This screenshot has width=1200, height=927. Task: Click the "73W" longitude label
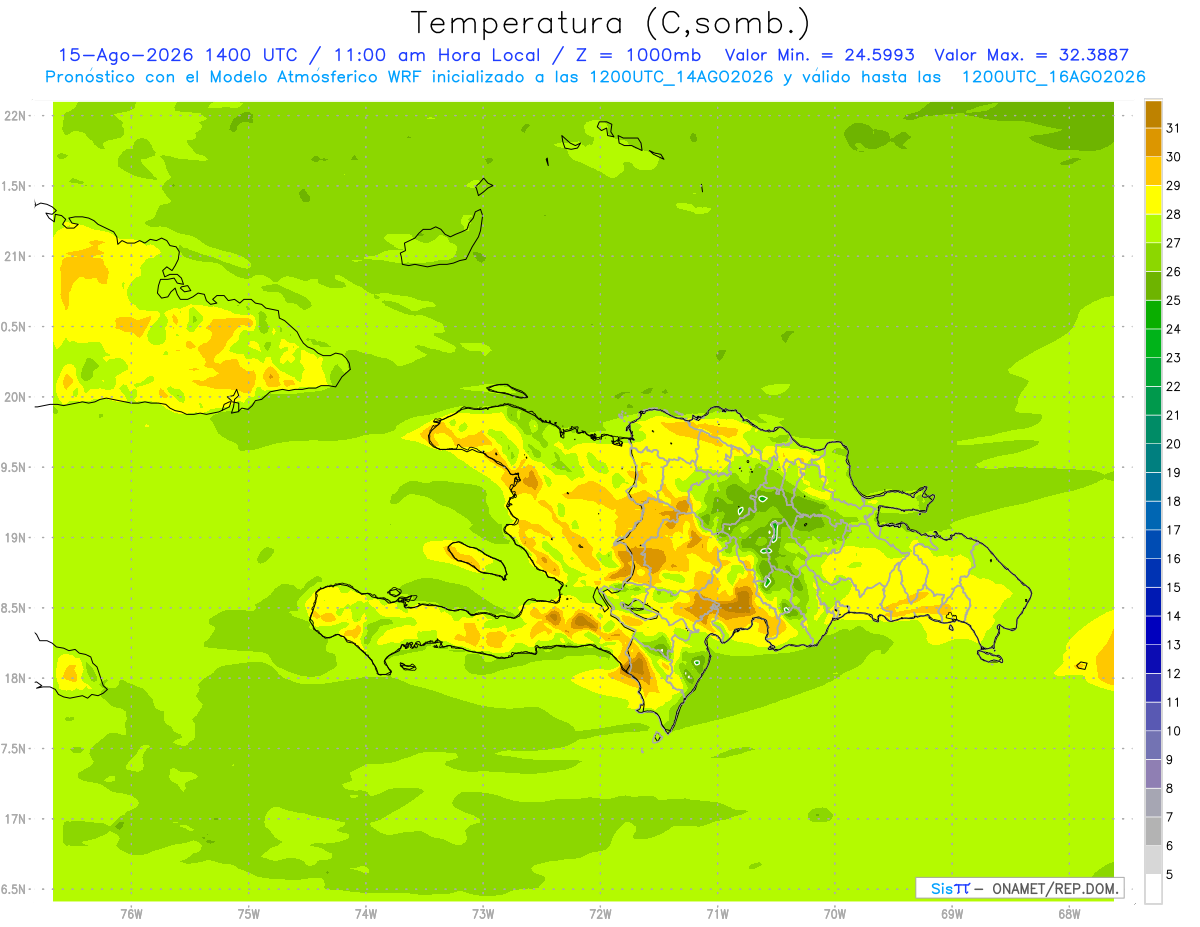[483, 914]
